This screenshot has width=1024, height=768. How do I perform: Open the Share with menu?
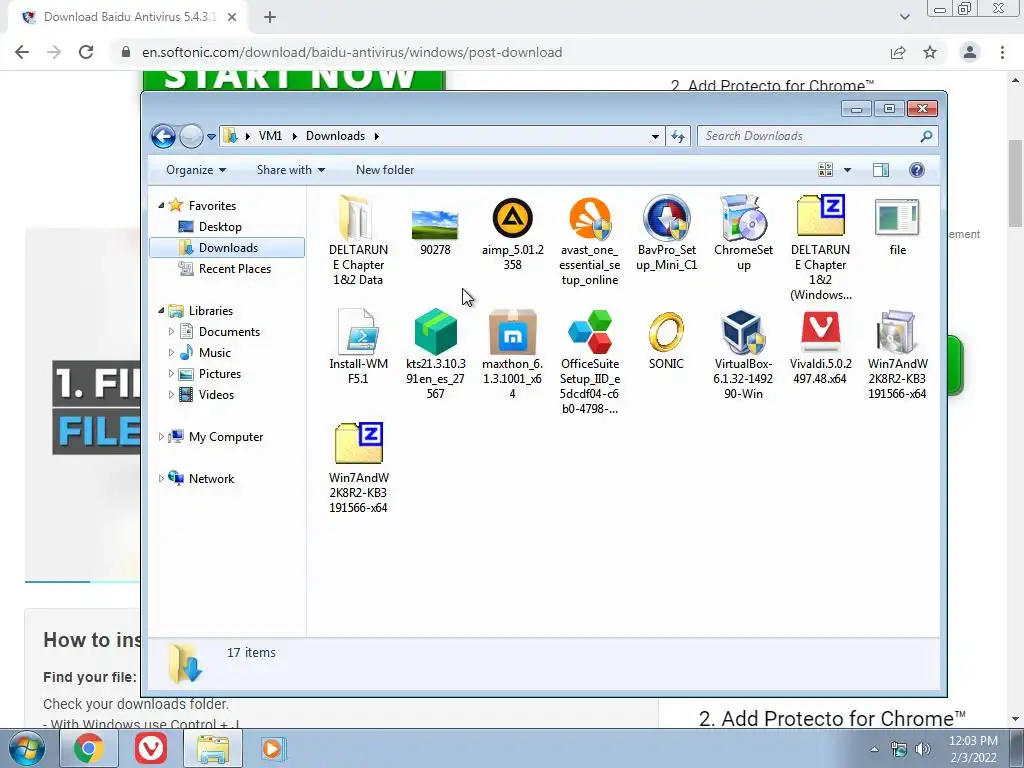point(291,170)
